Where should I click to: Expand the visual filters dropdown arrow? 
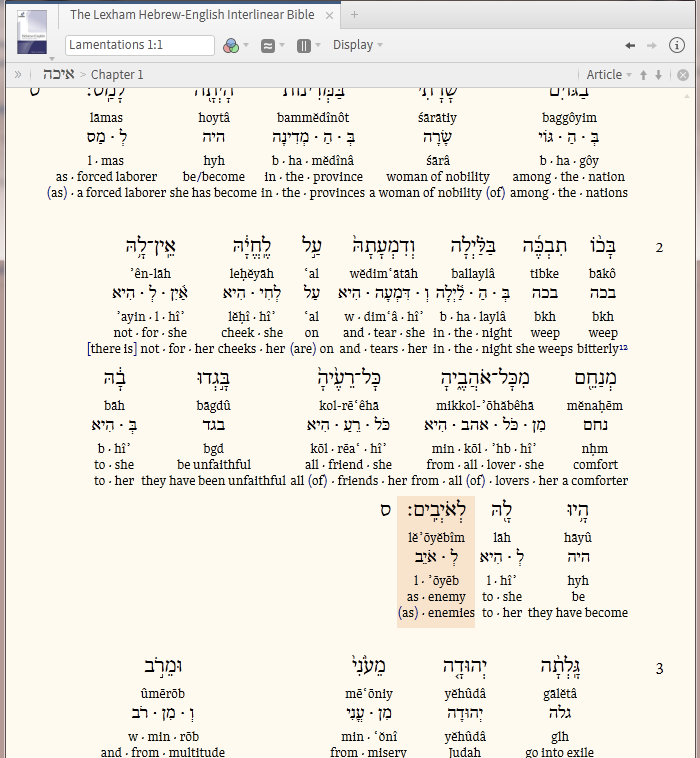246,45
